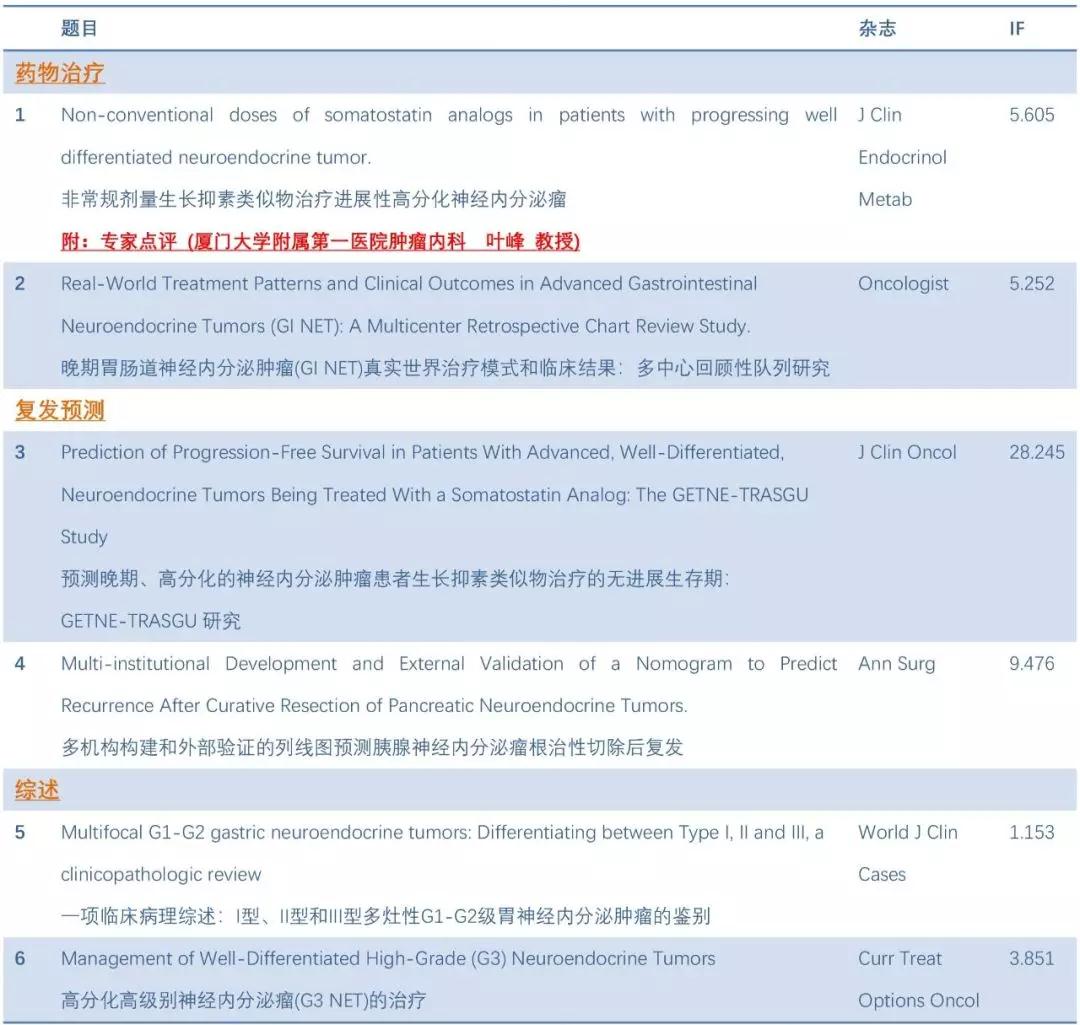1080x1025 pixels.
Task: Click the 杂志 column header
Action: 877,29
